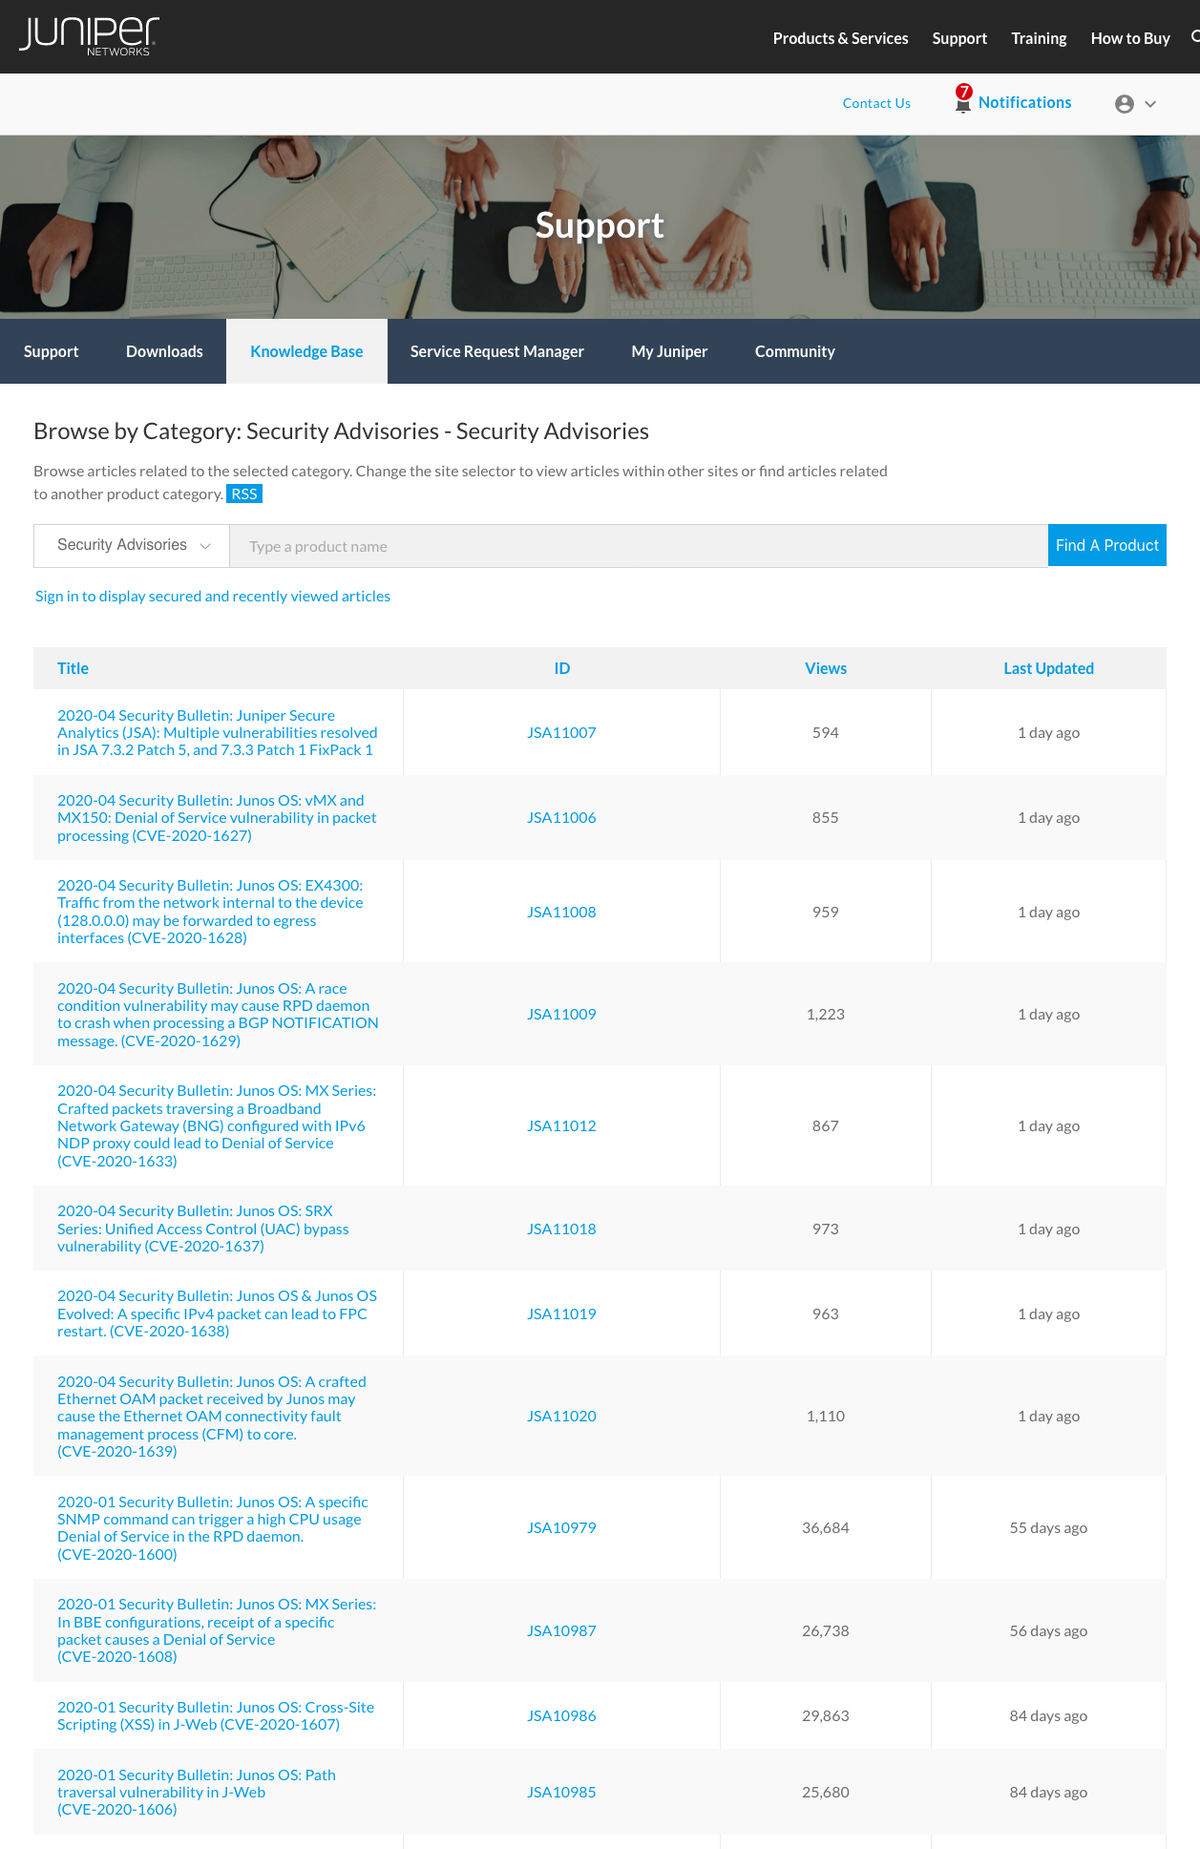The width and height of the screenshot is (1200, 1849).
Task: Open the JSA11020 ID link
Action: pos(561,1416)
